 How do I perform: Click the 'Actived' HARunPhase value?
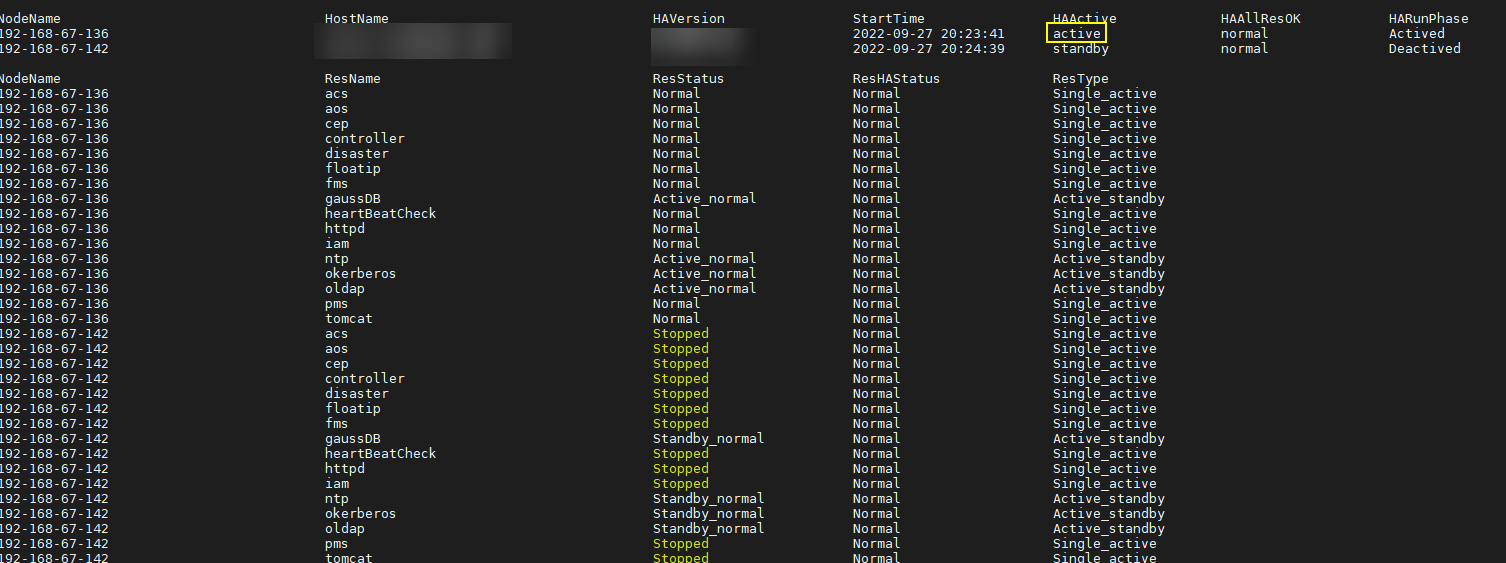pos(1416,34)
